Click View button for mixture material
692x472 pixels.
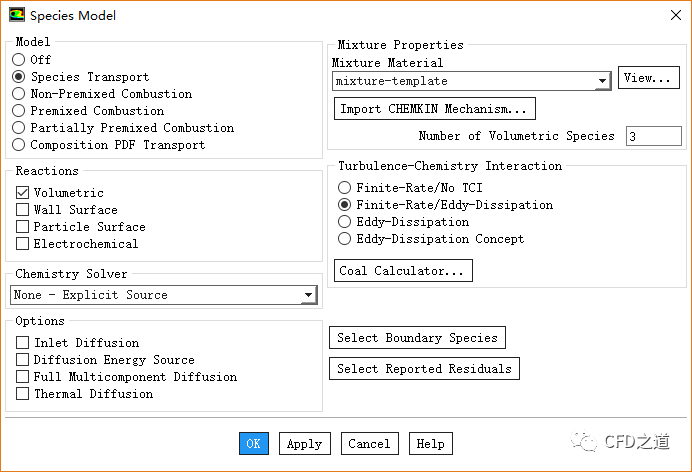coord(648,78)
